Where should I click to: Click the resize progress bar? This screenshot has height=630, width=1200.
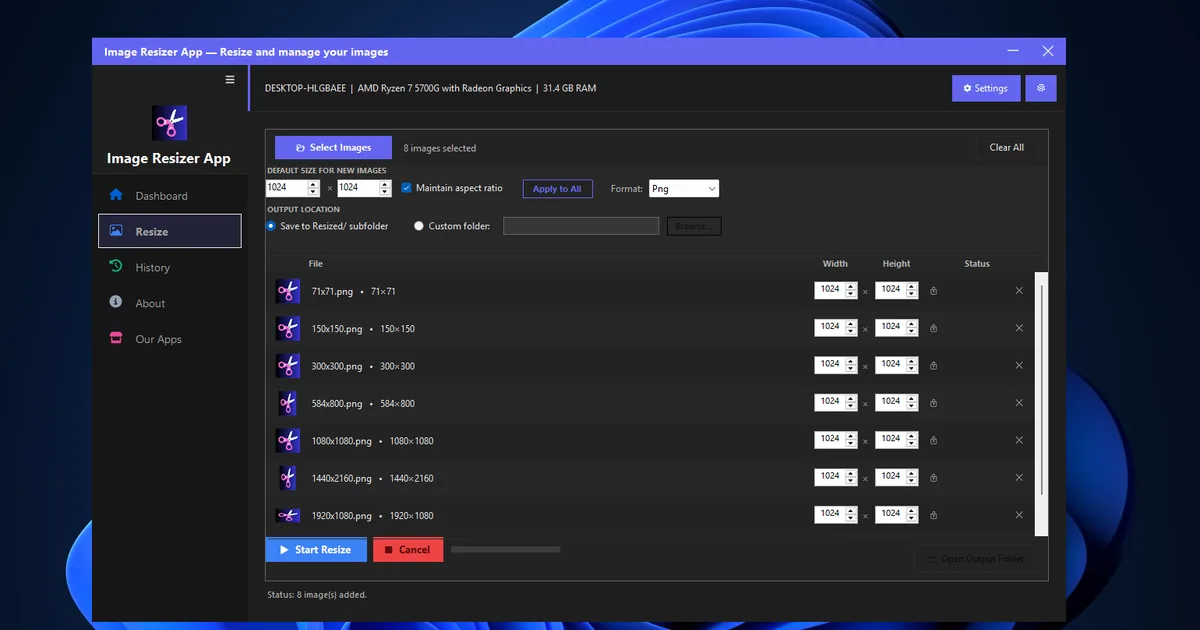506,549
